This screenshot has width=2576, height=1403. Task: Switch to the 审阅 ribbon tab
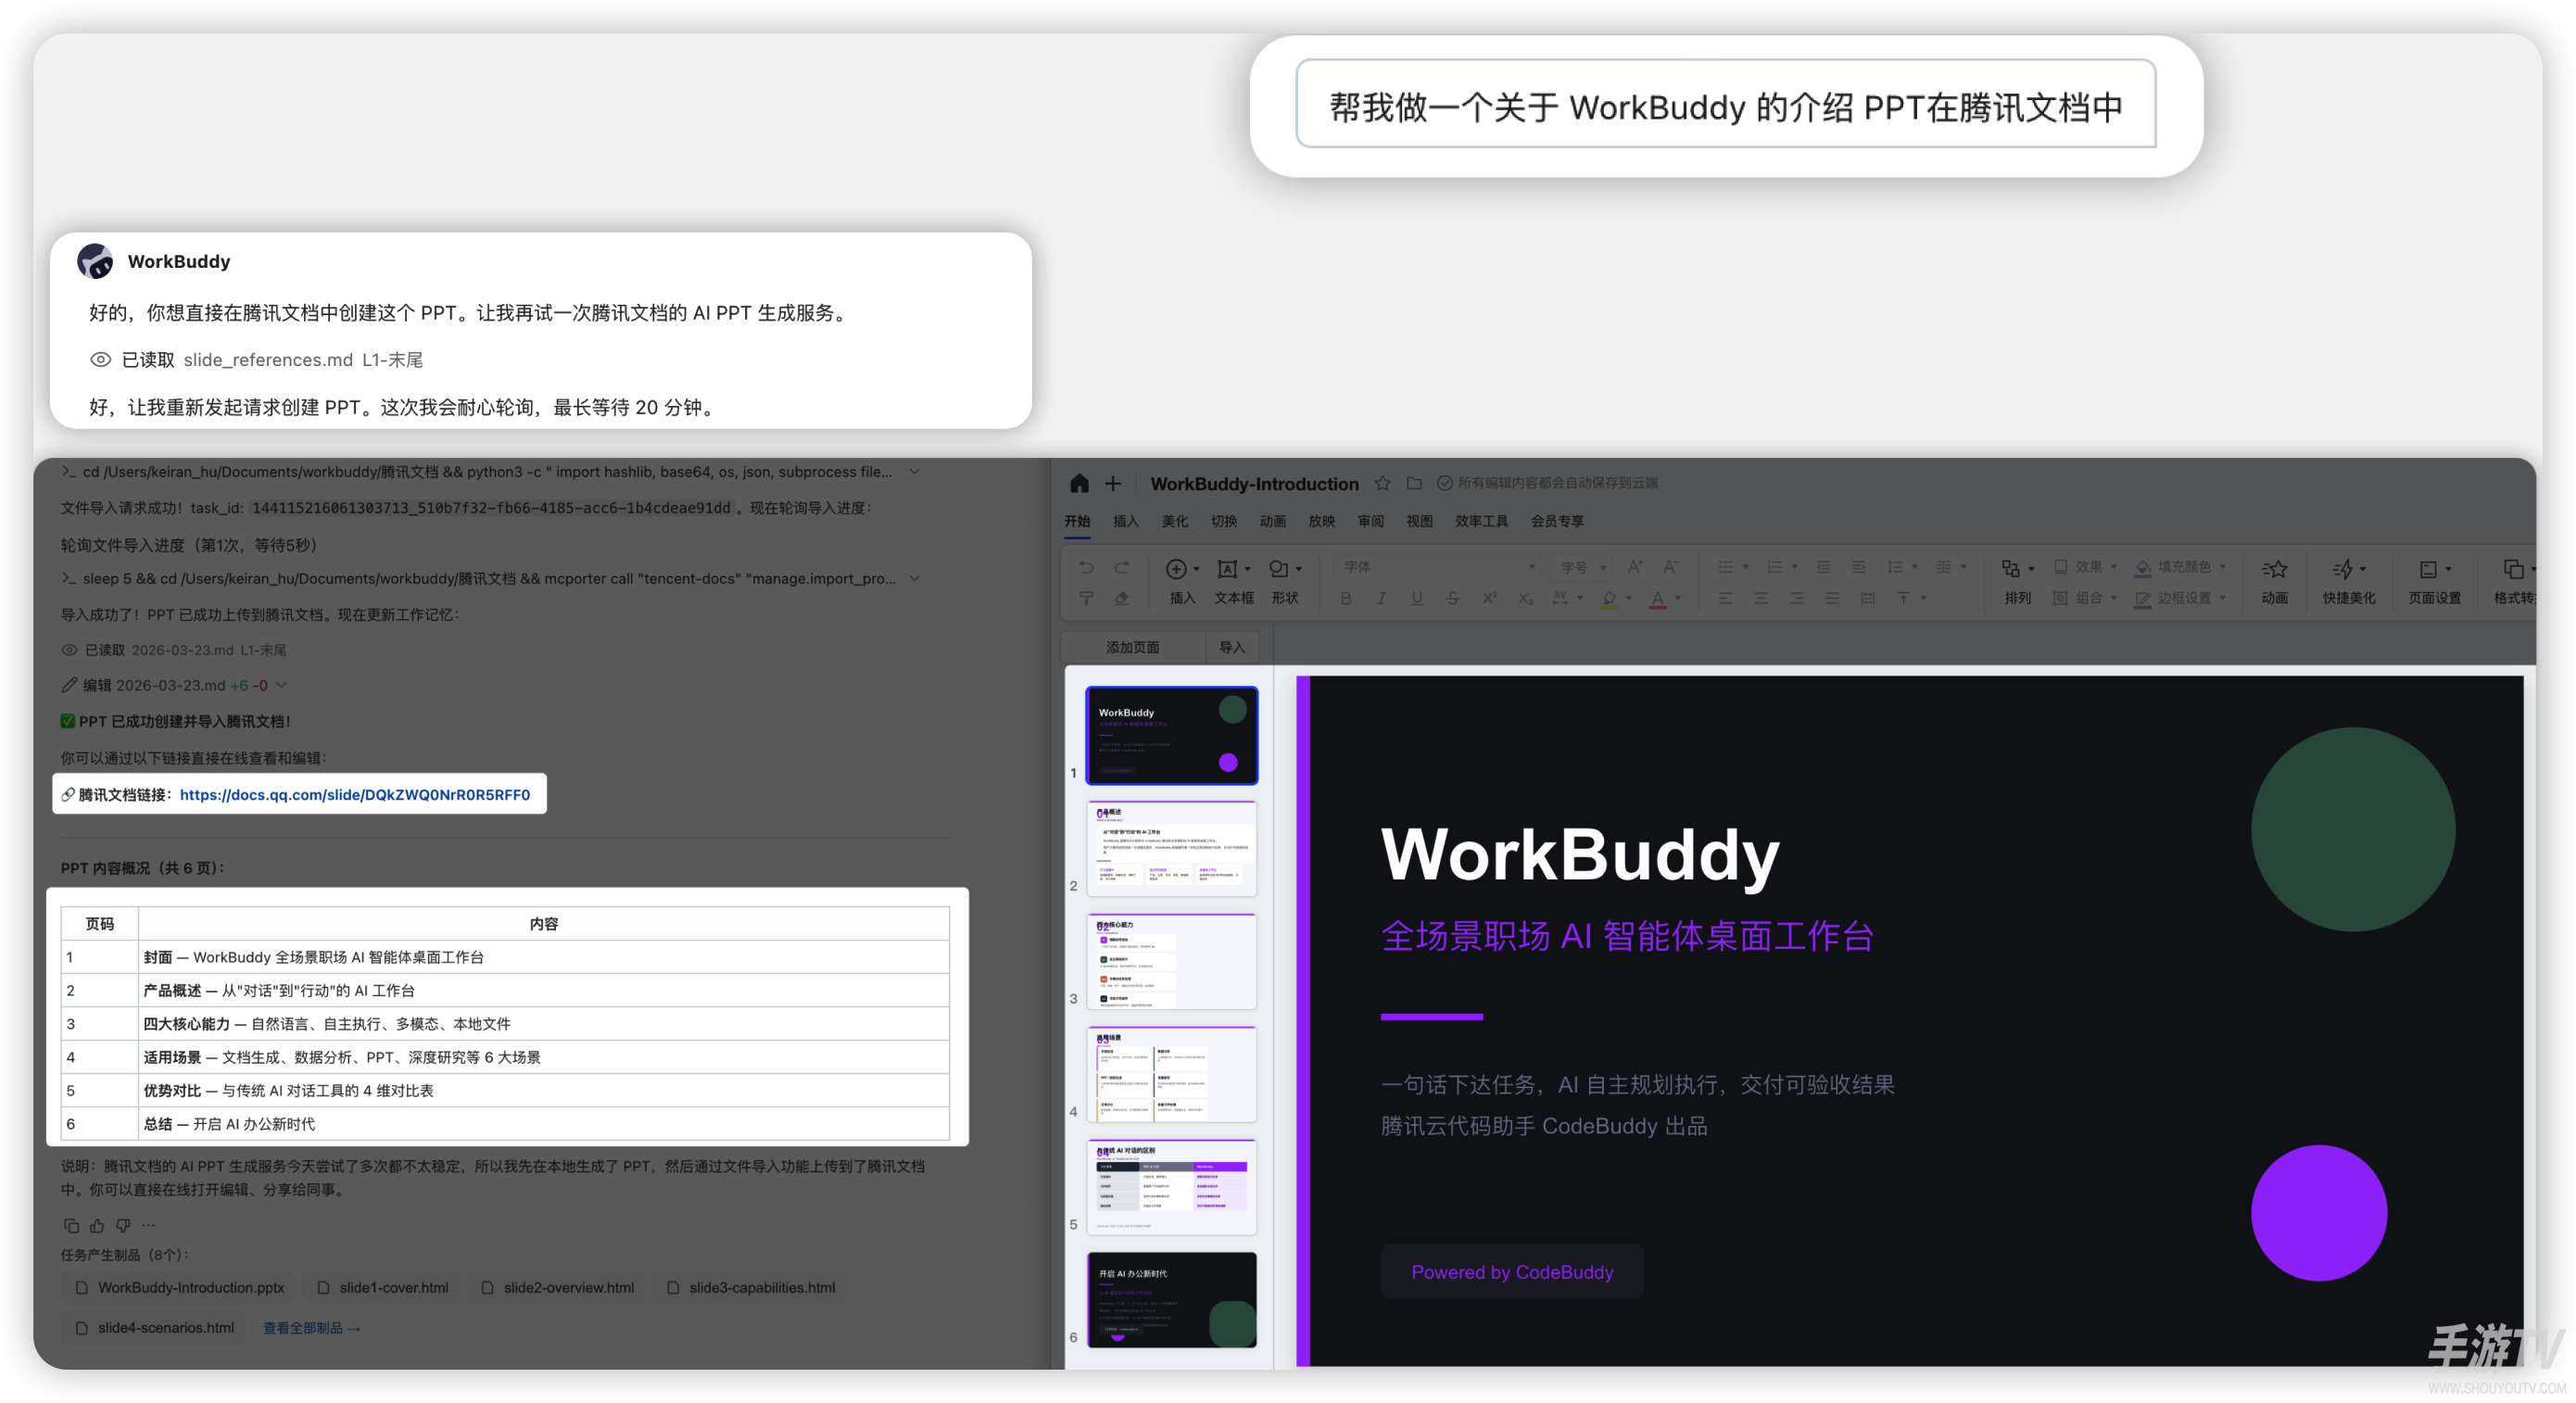(1371, 521)
